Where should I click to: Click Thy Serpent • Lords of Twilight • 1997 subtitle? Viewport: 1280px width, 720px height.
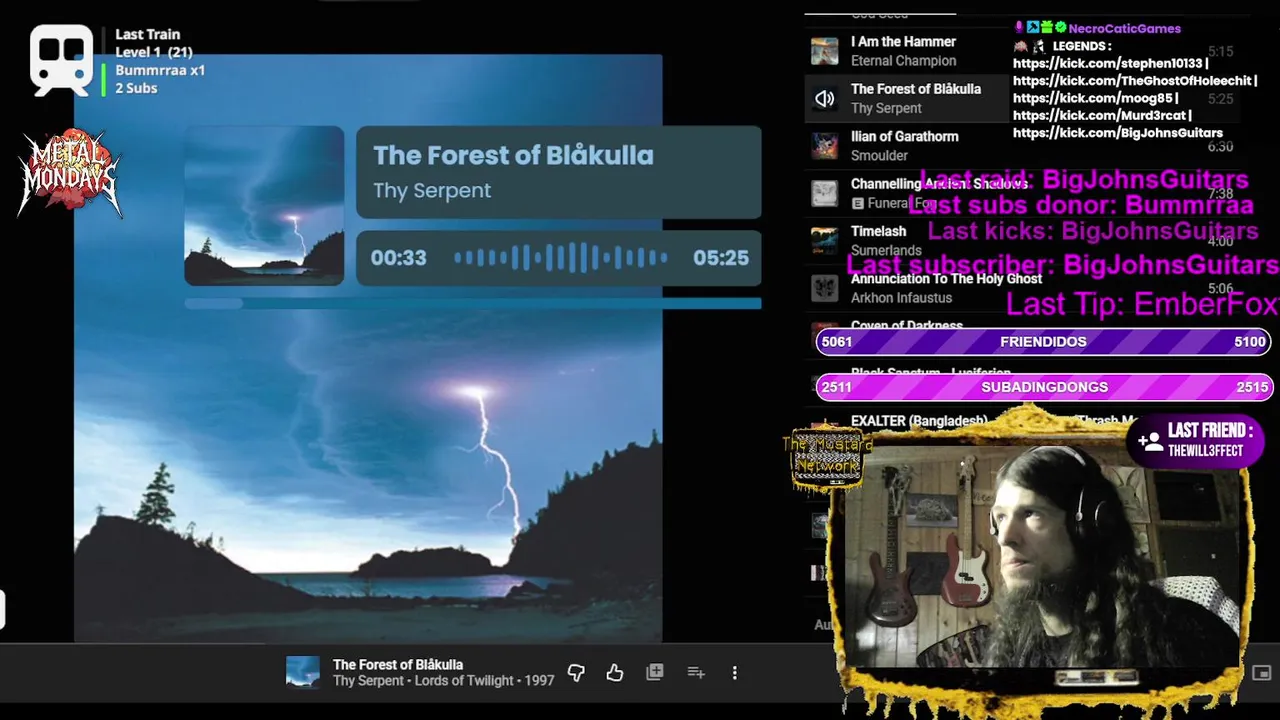pyautogui.click(x=443, y=680)
